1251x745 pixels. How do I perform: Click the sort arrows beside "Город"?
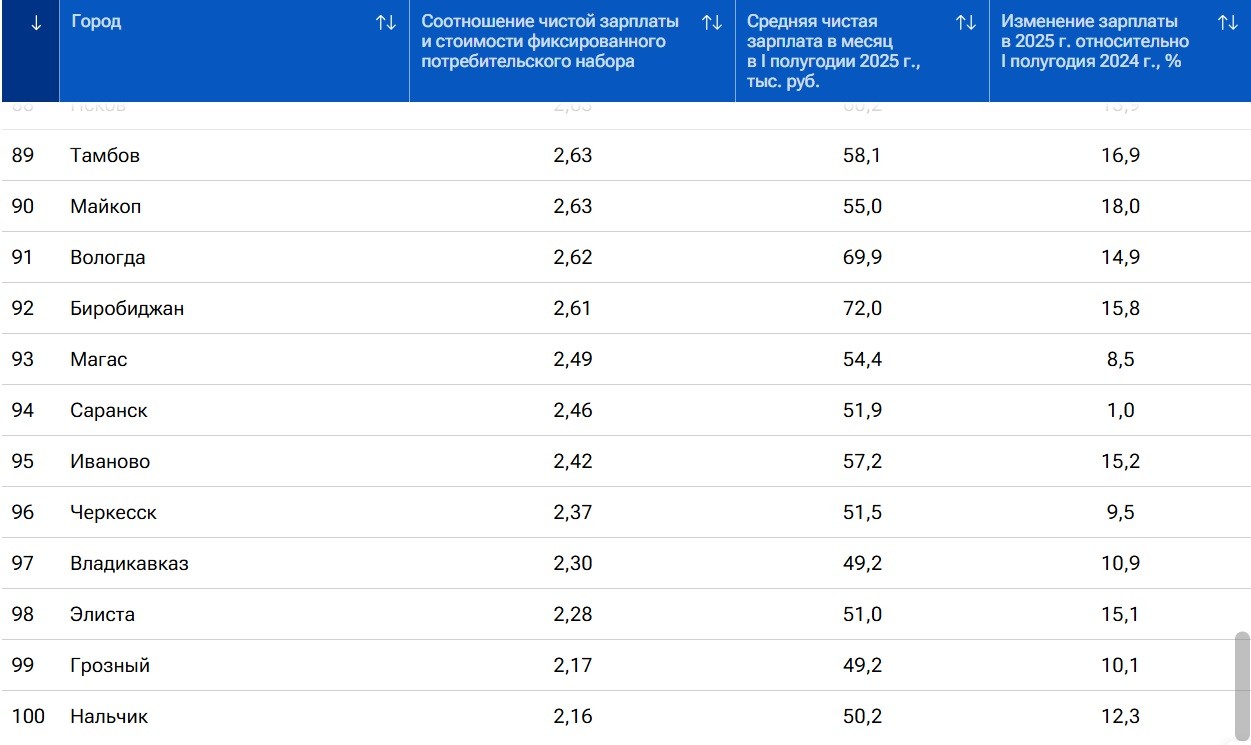tap(386, 23)
